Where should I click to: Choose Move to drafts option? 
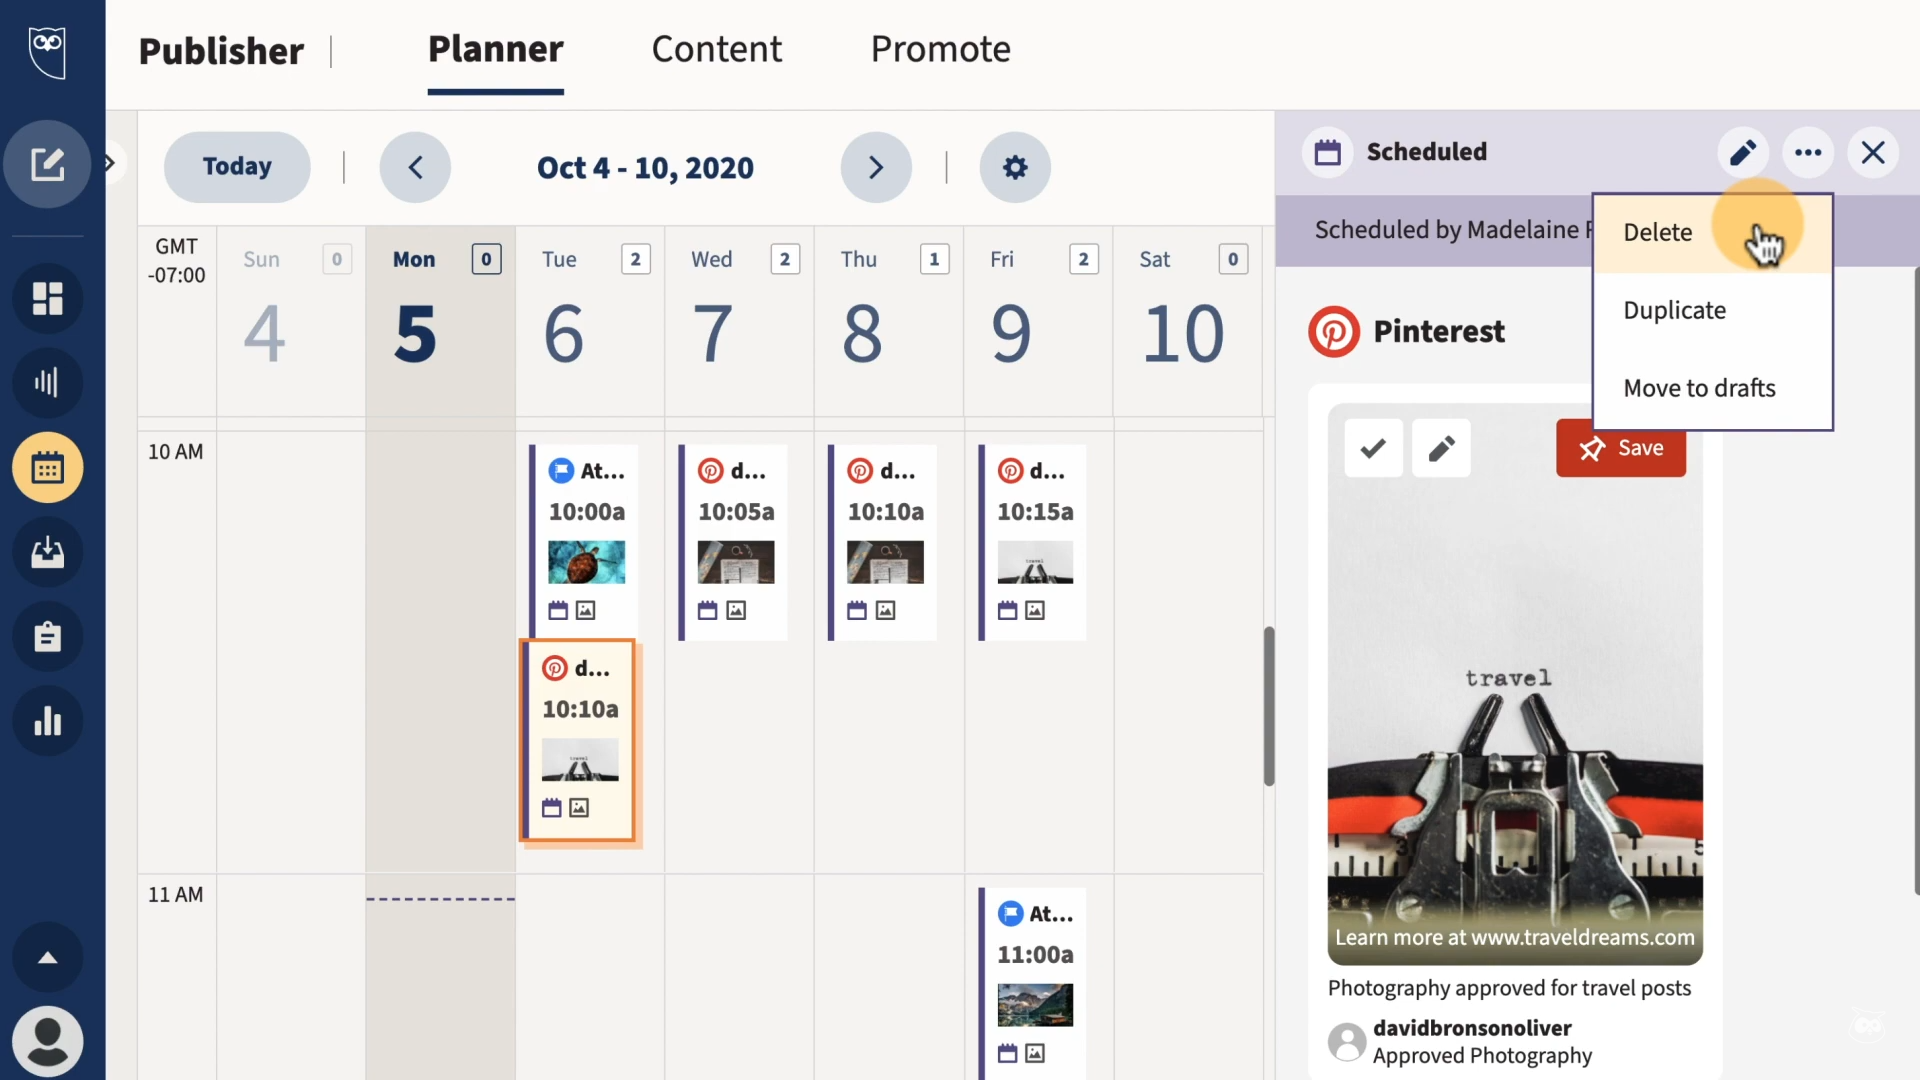click(x=1699, y=388)
